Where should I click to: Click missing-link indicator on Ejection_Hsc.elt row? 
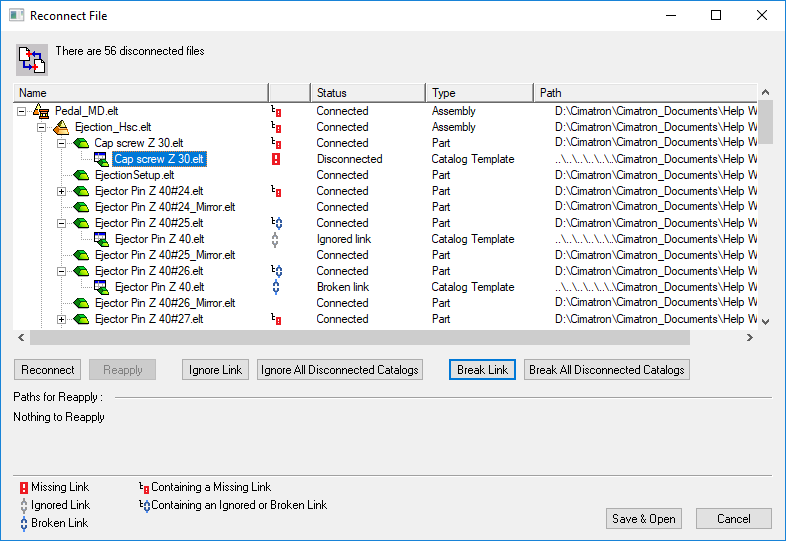tap(276, 127)
